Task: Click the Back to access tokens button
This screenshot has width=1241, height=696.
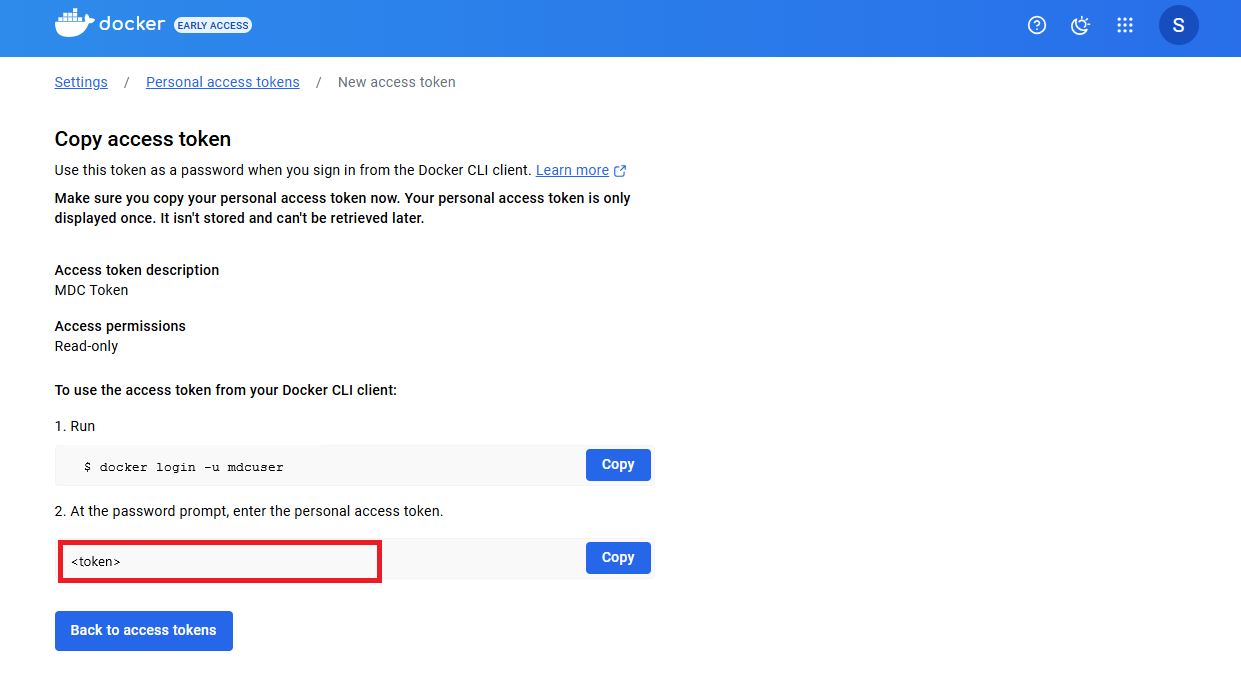Action: tap(143, 631)
